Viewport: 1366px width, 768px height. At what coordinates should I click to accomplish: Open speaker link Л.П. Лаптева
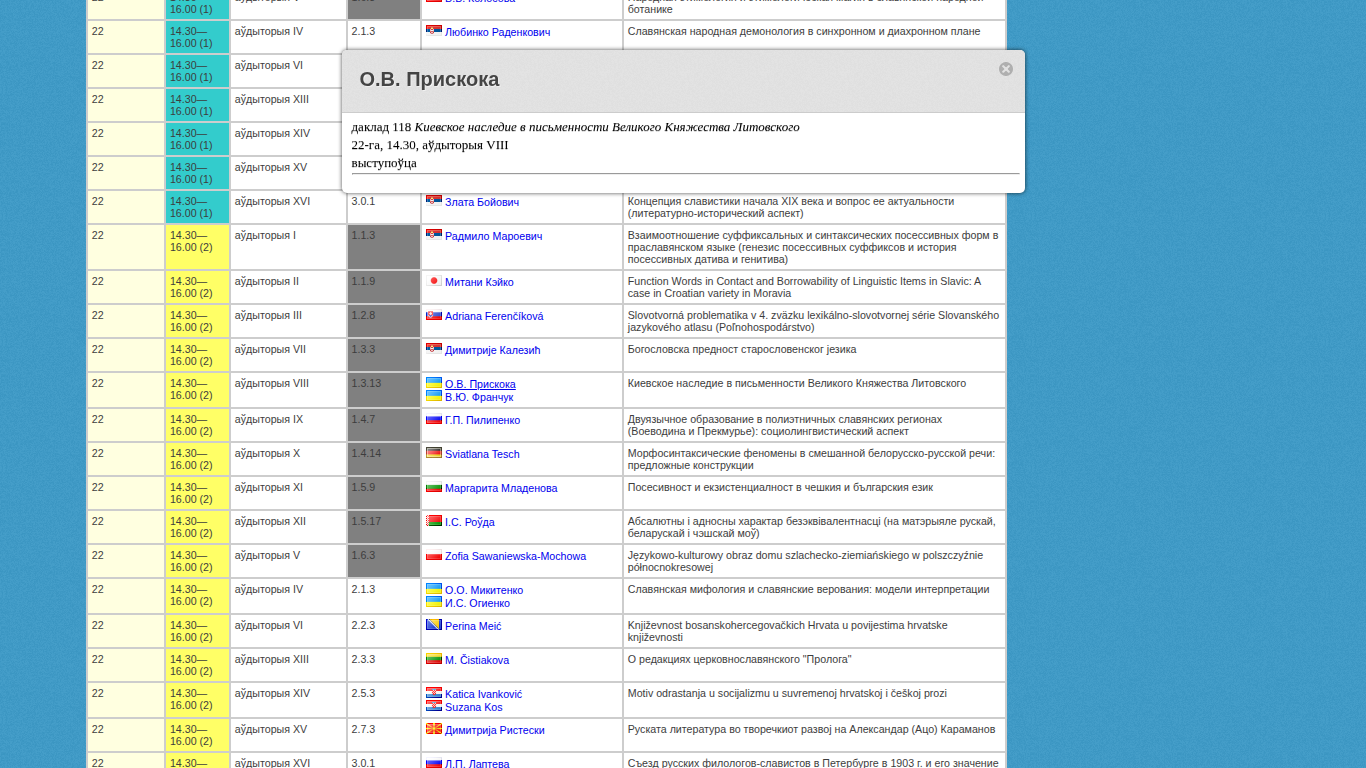[477, 764]
